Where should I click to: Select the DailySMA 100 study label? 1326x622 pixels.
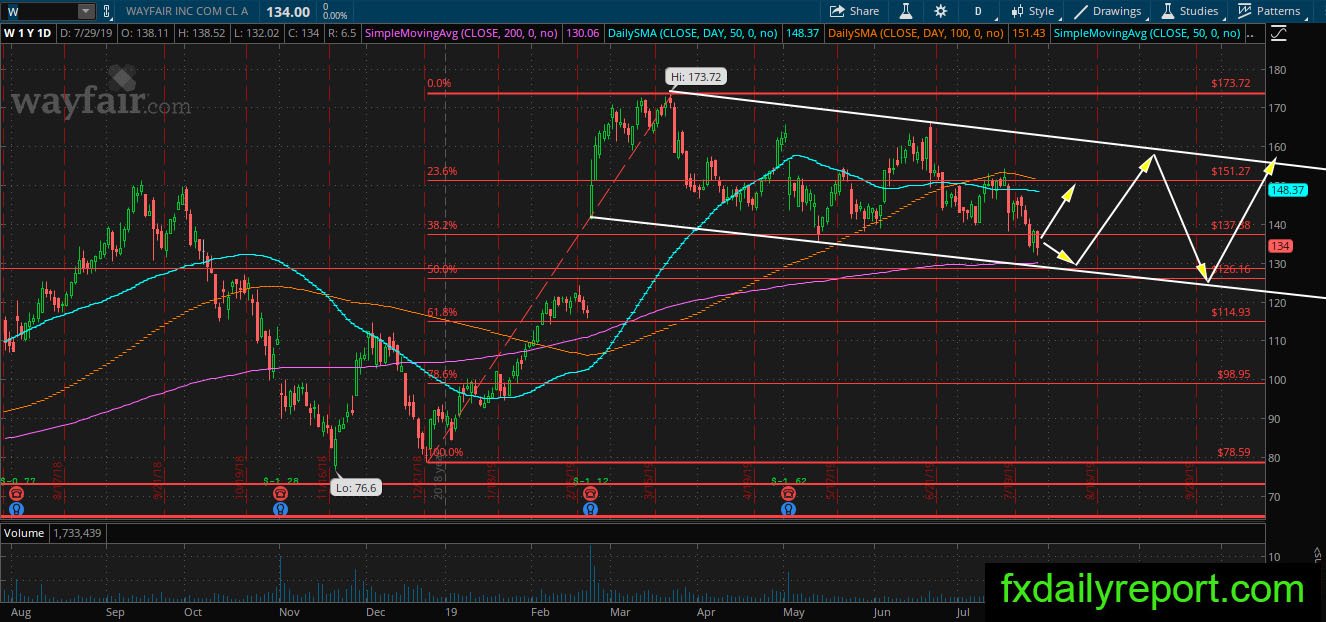[917, 33]
